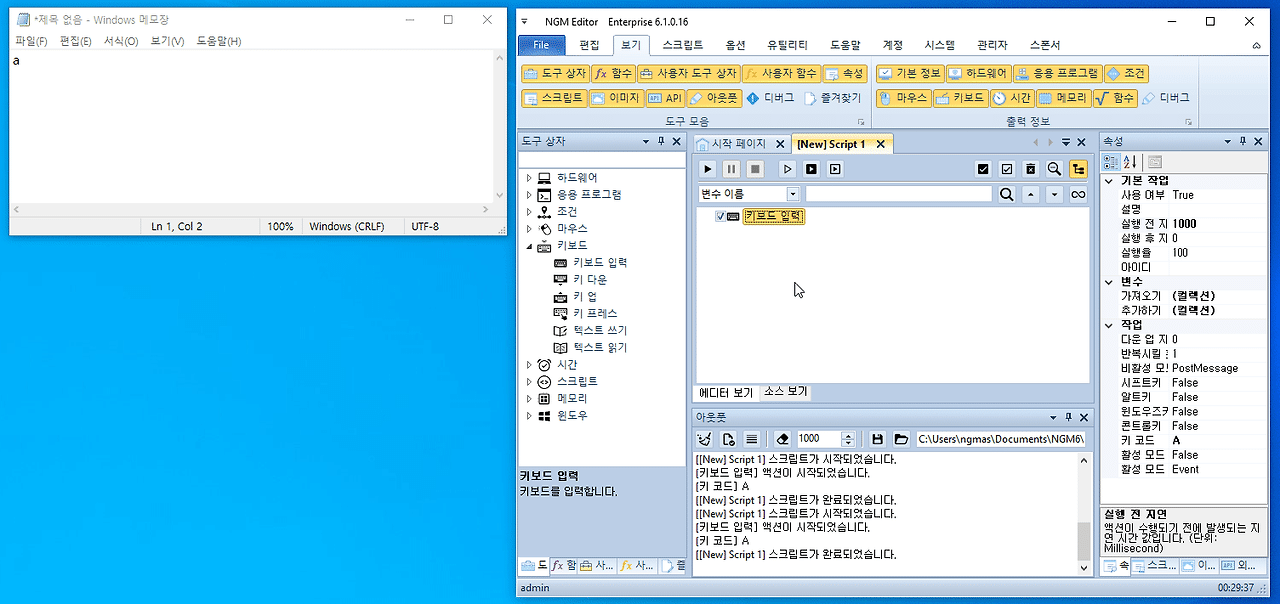1280x604 pixels.
Task: Expand the 마우스 node in 도구 상자 tree
Action: (x=529, y=229)
